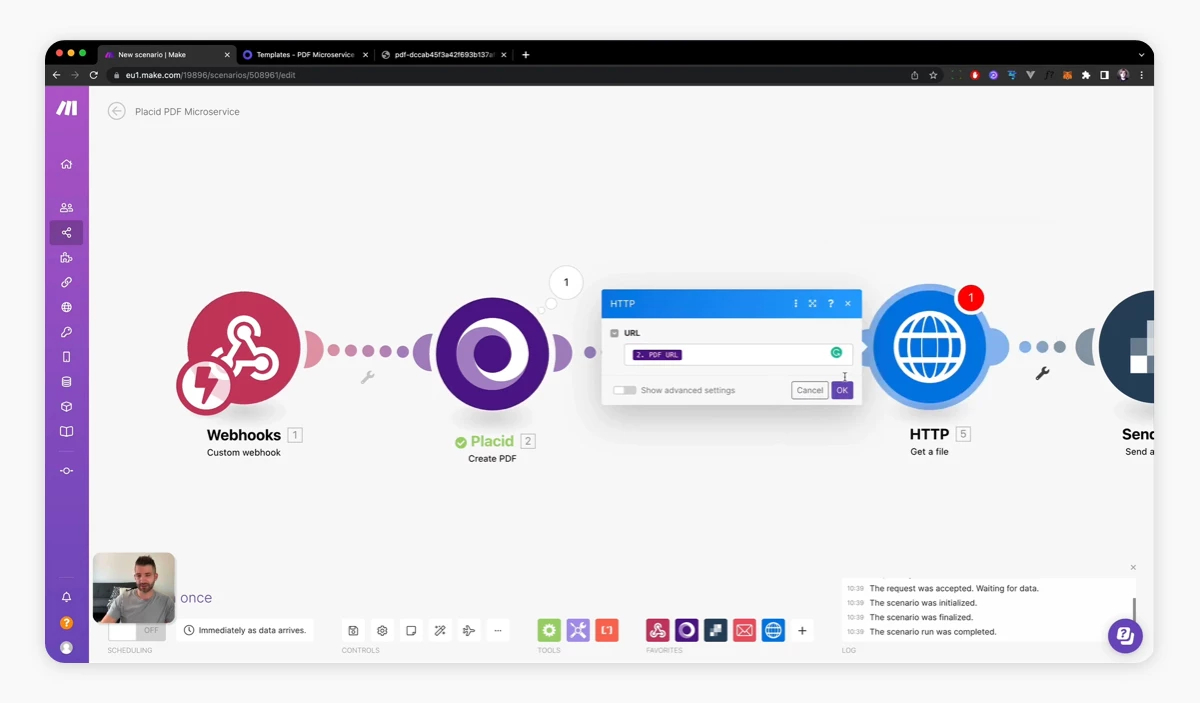
Task: Click the notes icon in Controls
Action: coord(411,631)
